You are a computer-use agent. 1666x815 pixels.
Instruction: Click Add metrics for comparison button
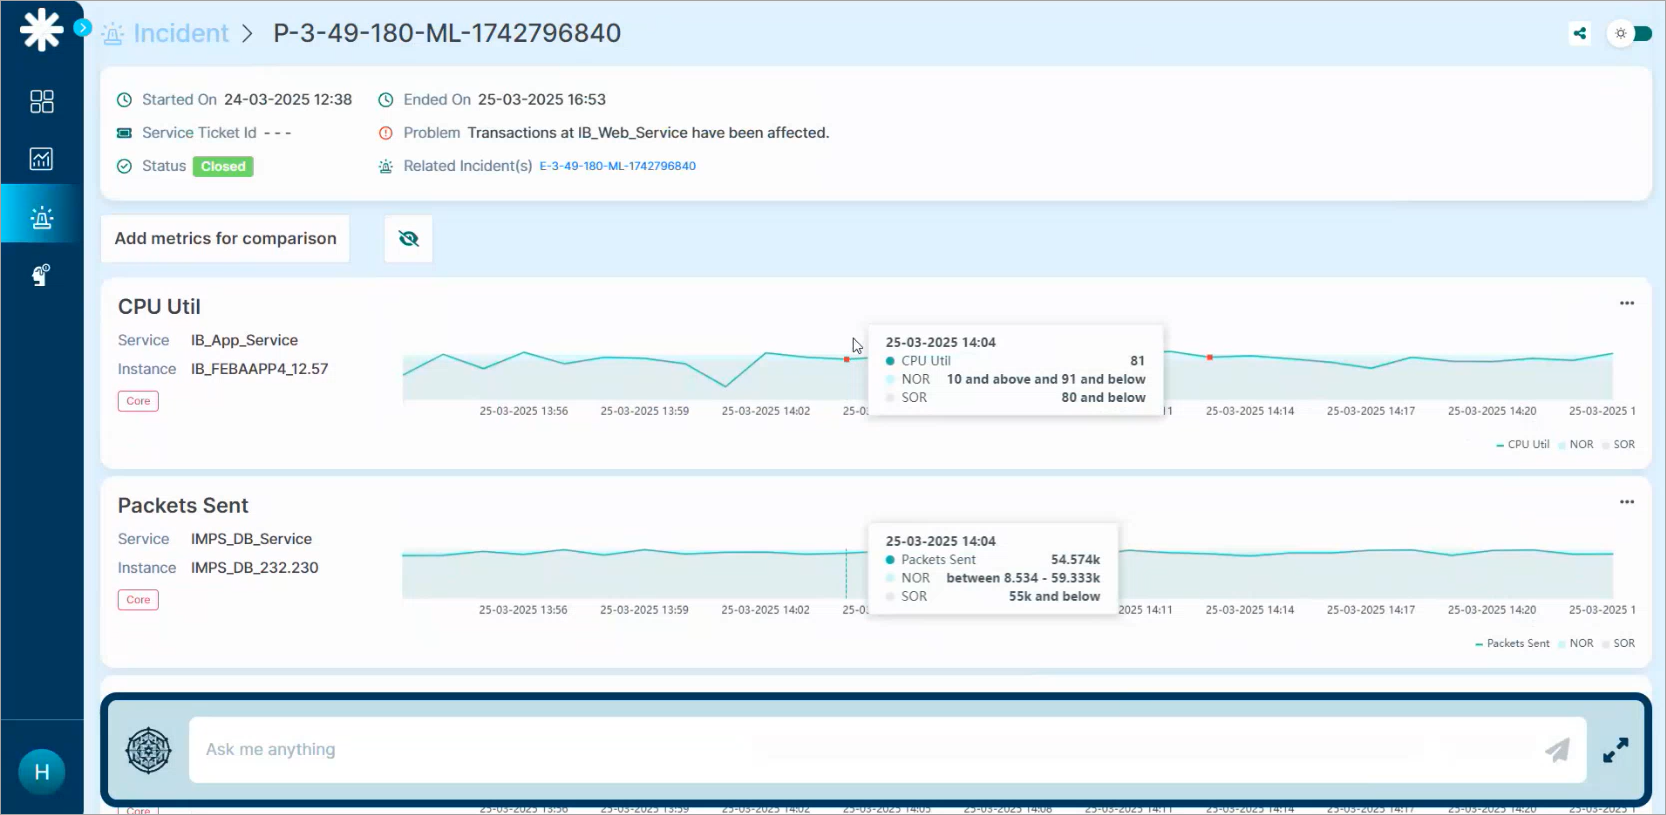(x=225, y=239)
